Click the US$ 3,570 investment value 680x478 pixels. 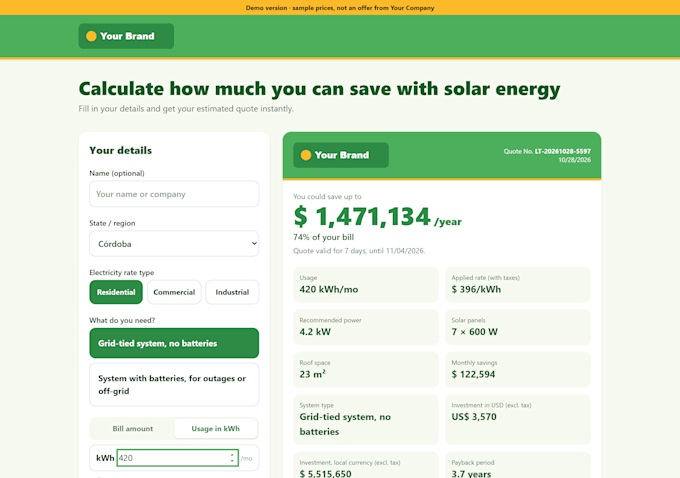[474, 417]
